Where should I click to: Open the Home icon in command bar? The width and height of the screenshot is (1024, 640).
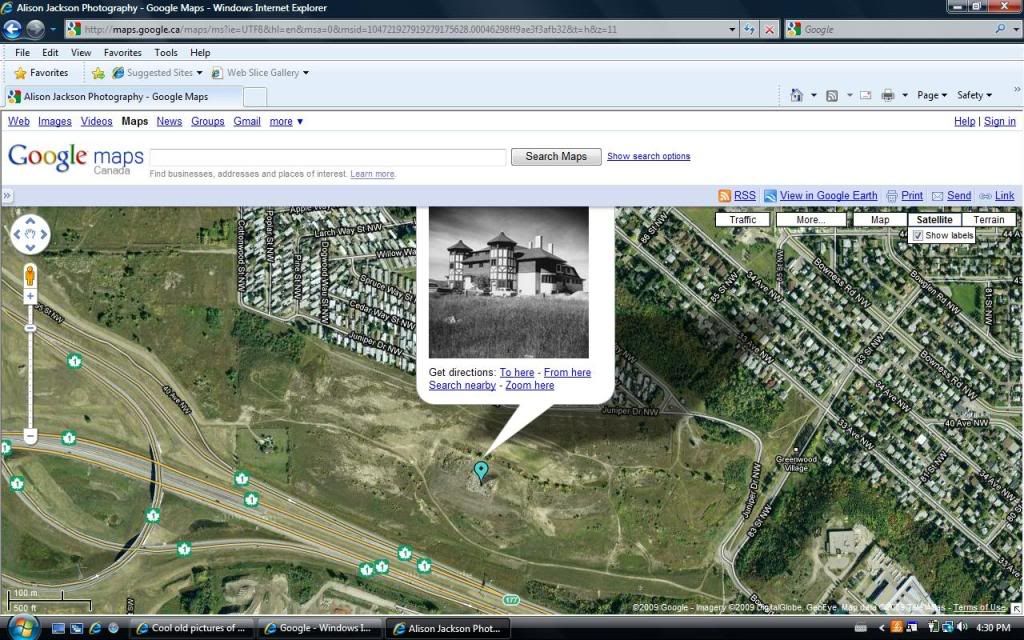pos(796,95)
